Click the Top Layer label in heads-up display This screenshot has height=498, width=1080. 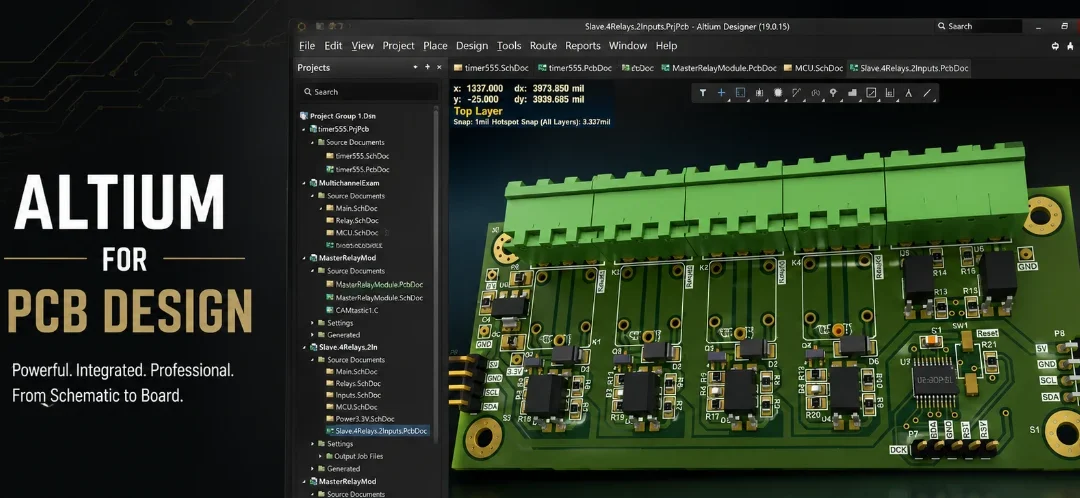(479, 111)
